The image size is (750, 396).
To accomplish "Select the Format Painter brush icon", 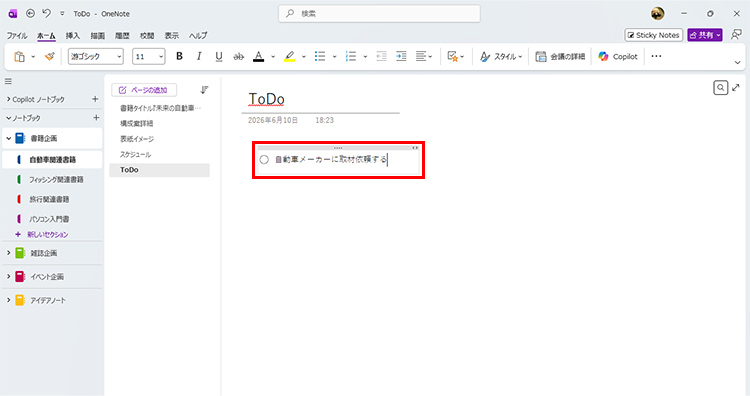I will (49, 56).
